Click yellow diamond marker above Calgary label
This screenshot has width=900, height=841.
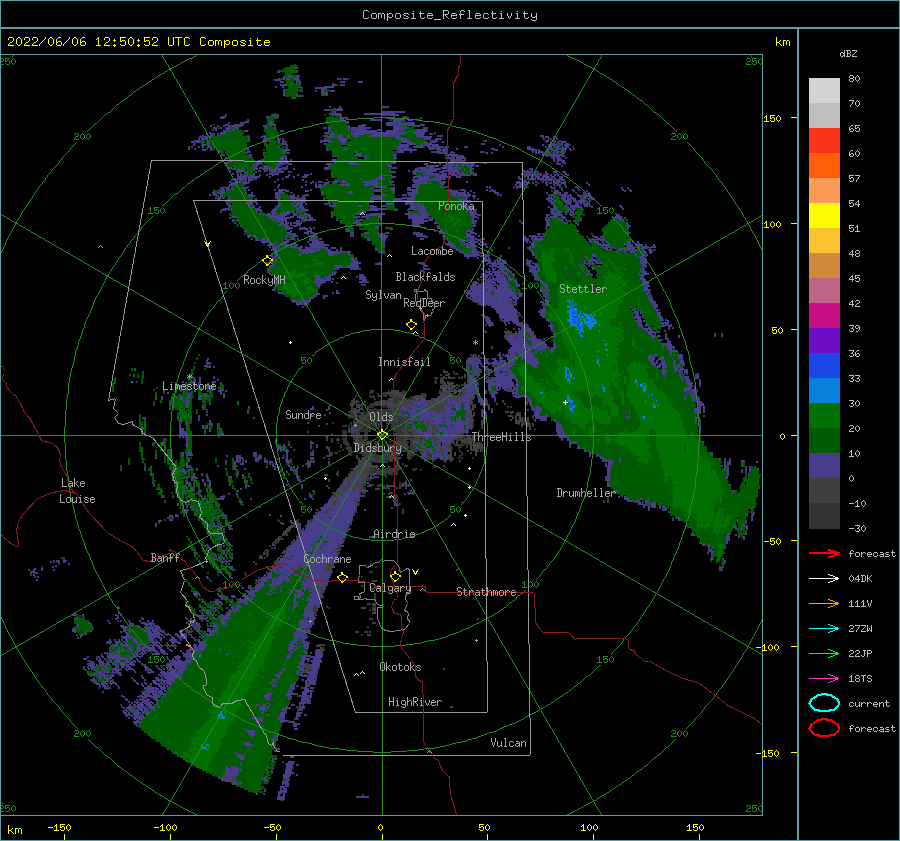[395, 575]
